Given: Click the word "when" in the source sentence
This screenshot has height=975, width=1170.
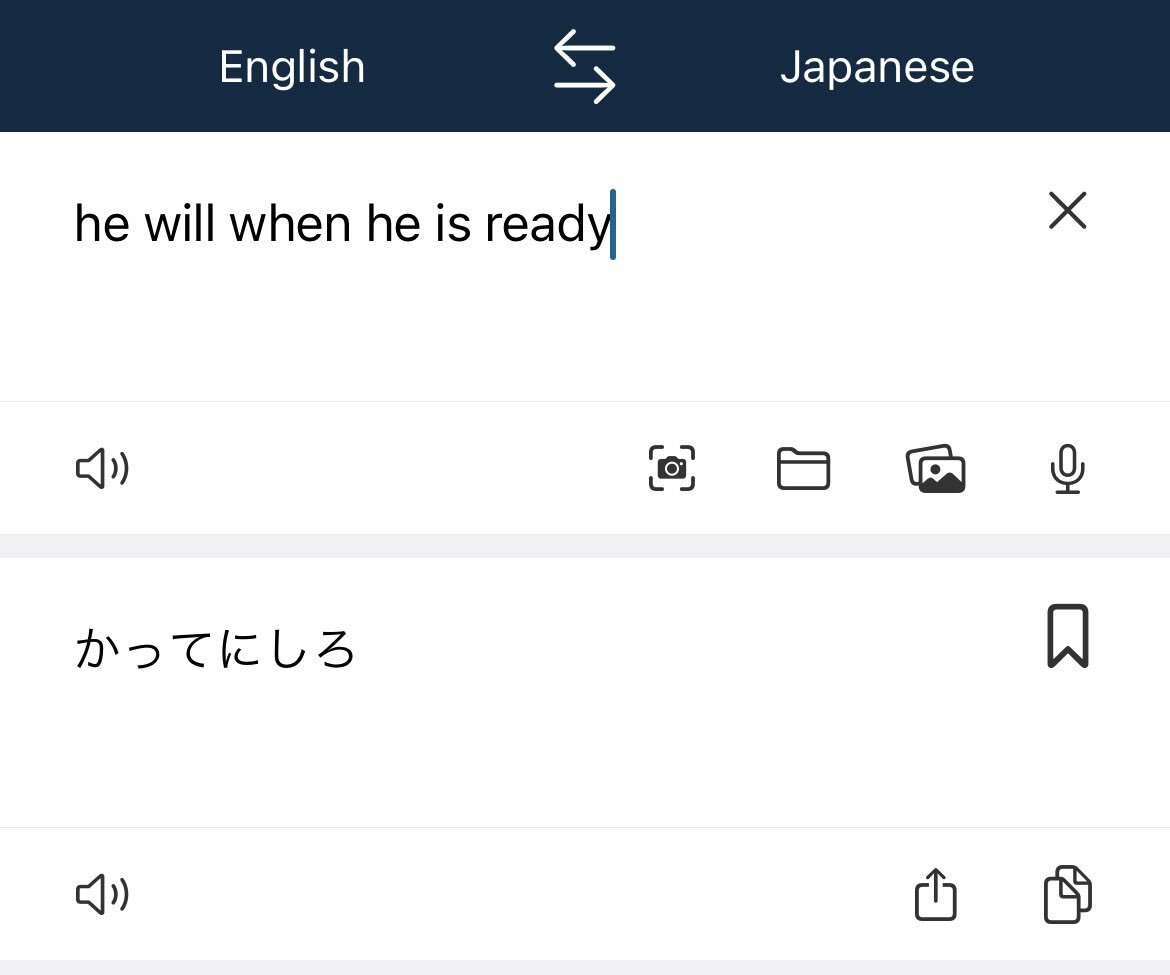Looking at the screenshot, I should coord(290,223).
